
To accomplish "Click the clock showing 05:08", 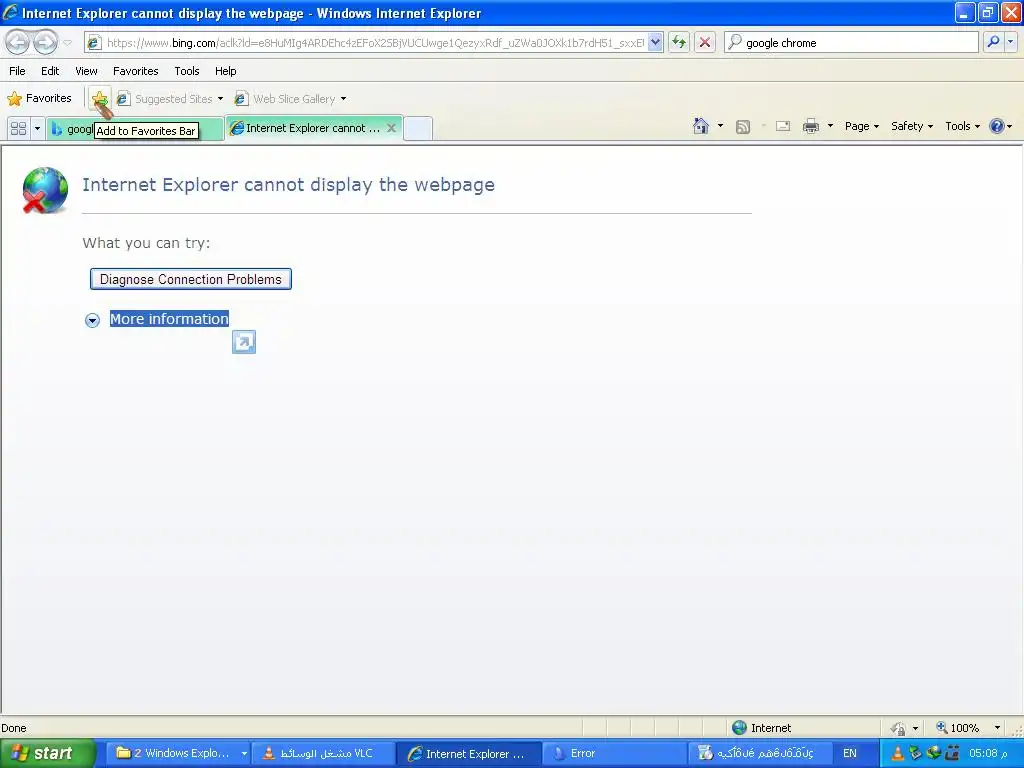I will 987,753.
